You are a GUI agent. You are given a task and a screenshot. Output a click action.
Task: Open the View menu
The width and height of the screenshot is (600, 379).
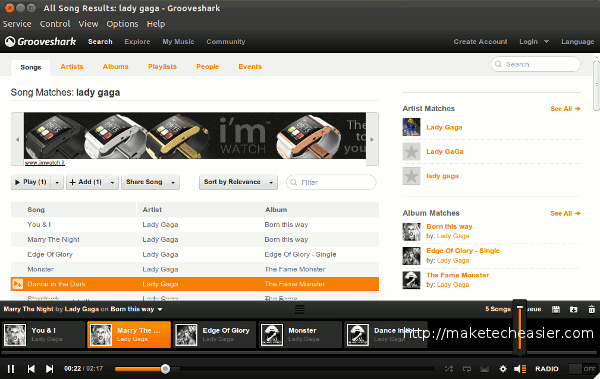click(88, 24)
